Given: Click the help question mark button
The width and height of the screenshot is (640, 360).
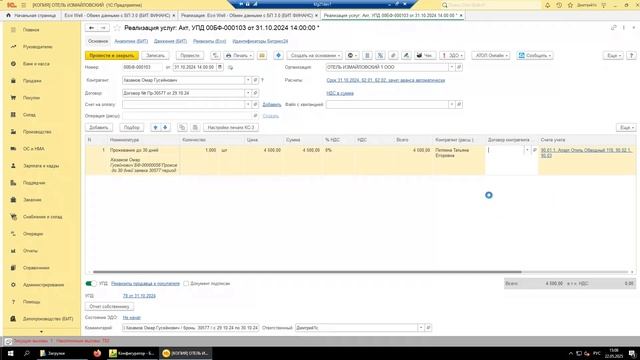Looking at the screenshot, I should tap(631, 56).
